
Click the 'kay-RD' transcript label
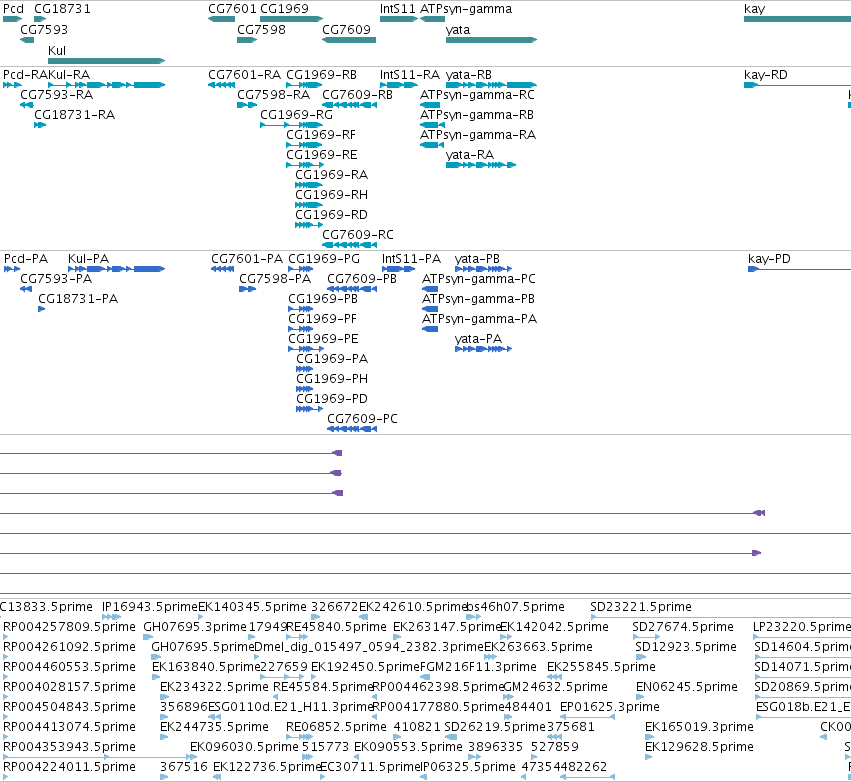click(766, 75)
